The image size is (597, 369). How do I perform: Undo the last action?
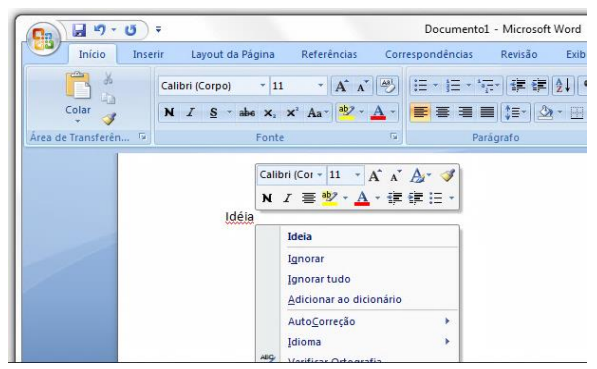pos(100,29)
